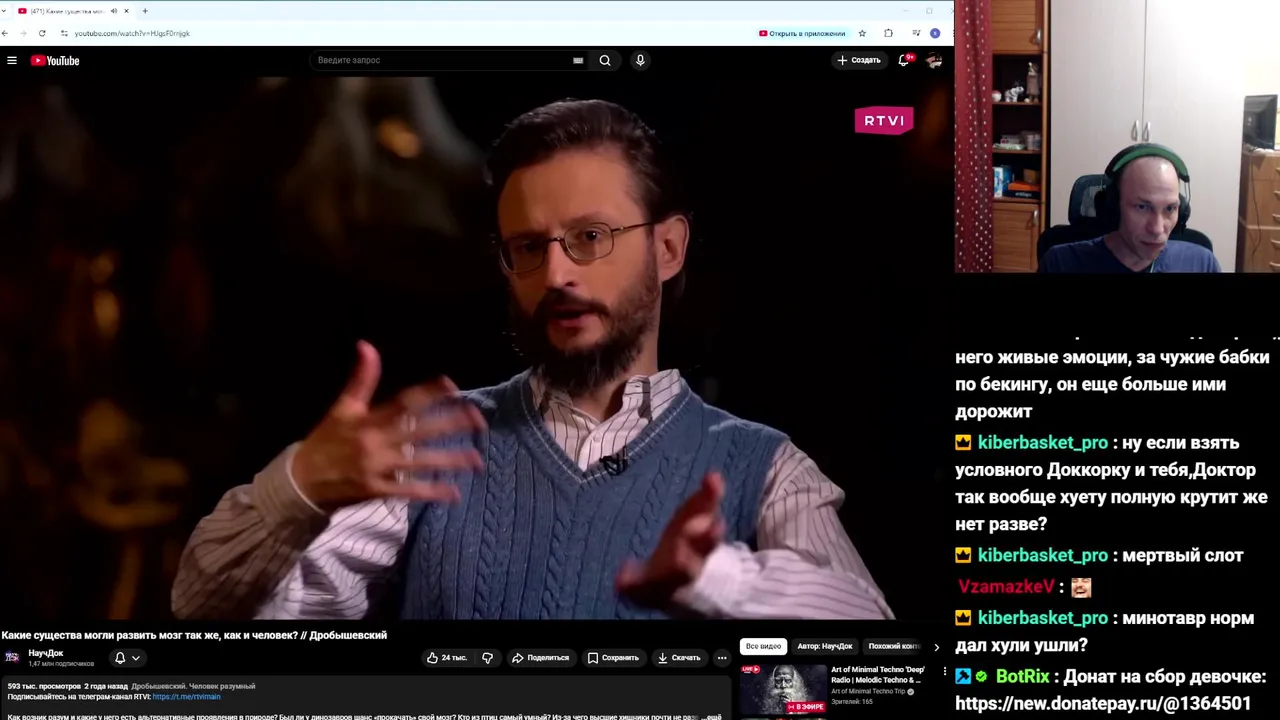
Task: Open a new browser tab
Action: (x=145, y=11)
